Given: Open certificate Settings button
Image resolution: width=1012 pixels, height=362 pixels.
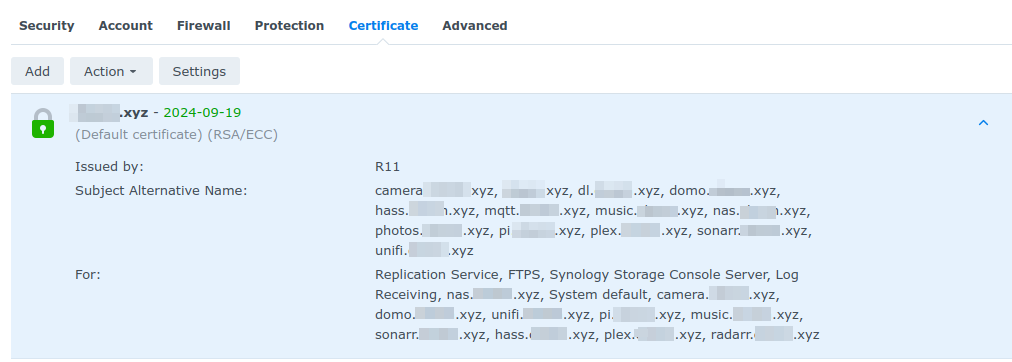Looking at the screenshot, I should 199,71.
